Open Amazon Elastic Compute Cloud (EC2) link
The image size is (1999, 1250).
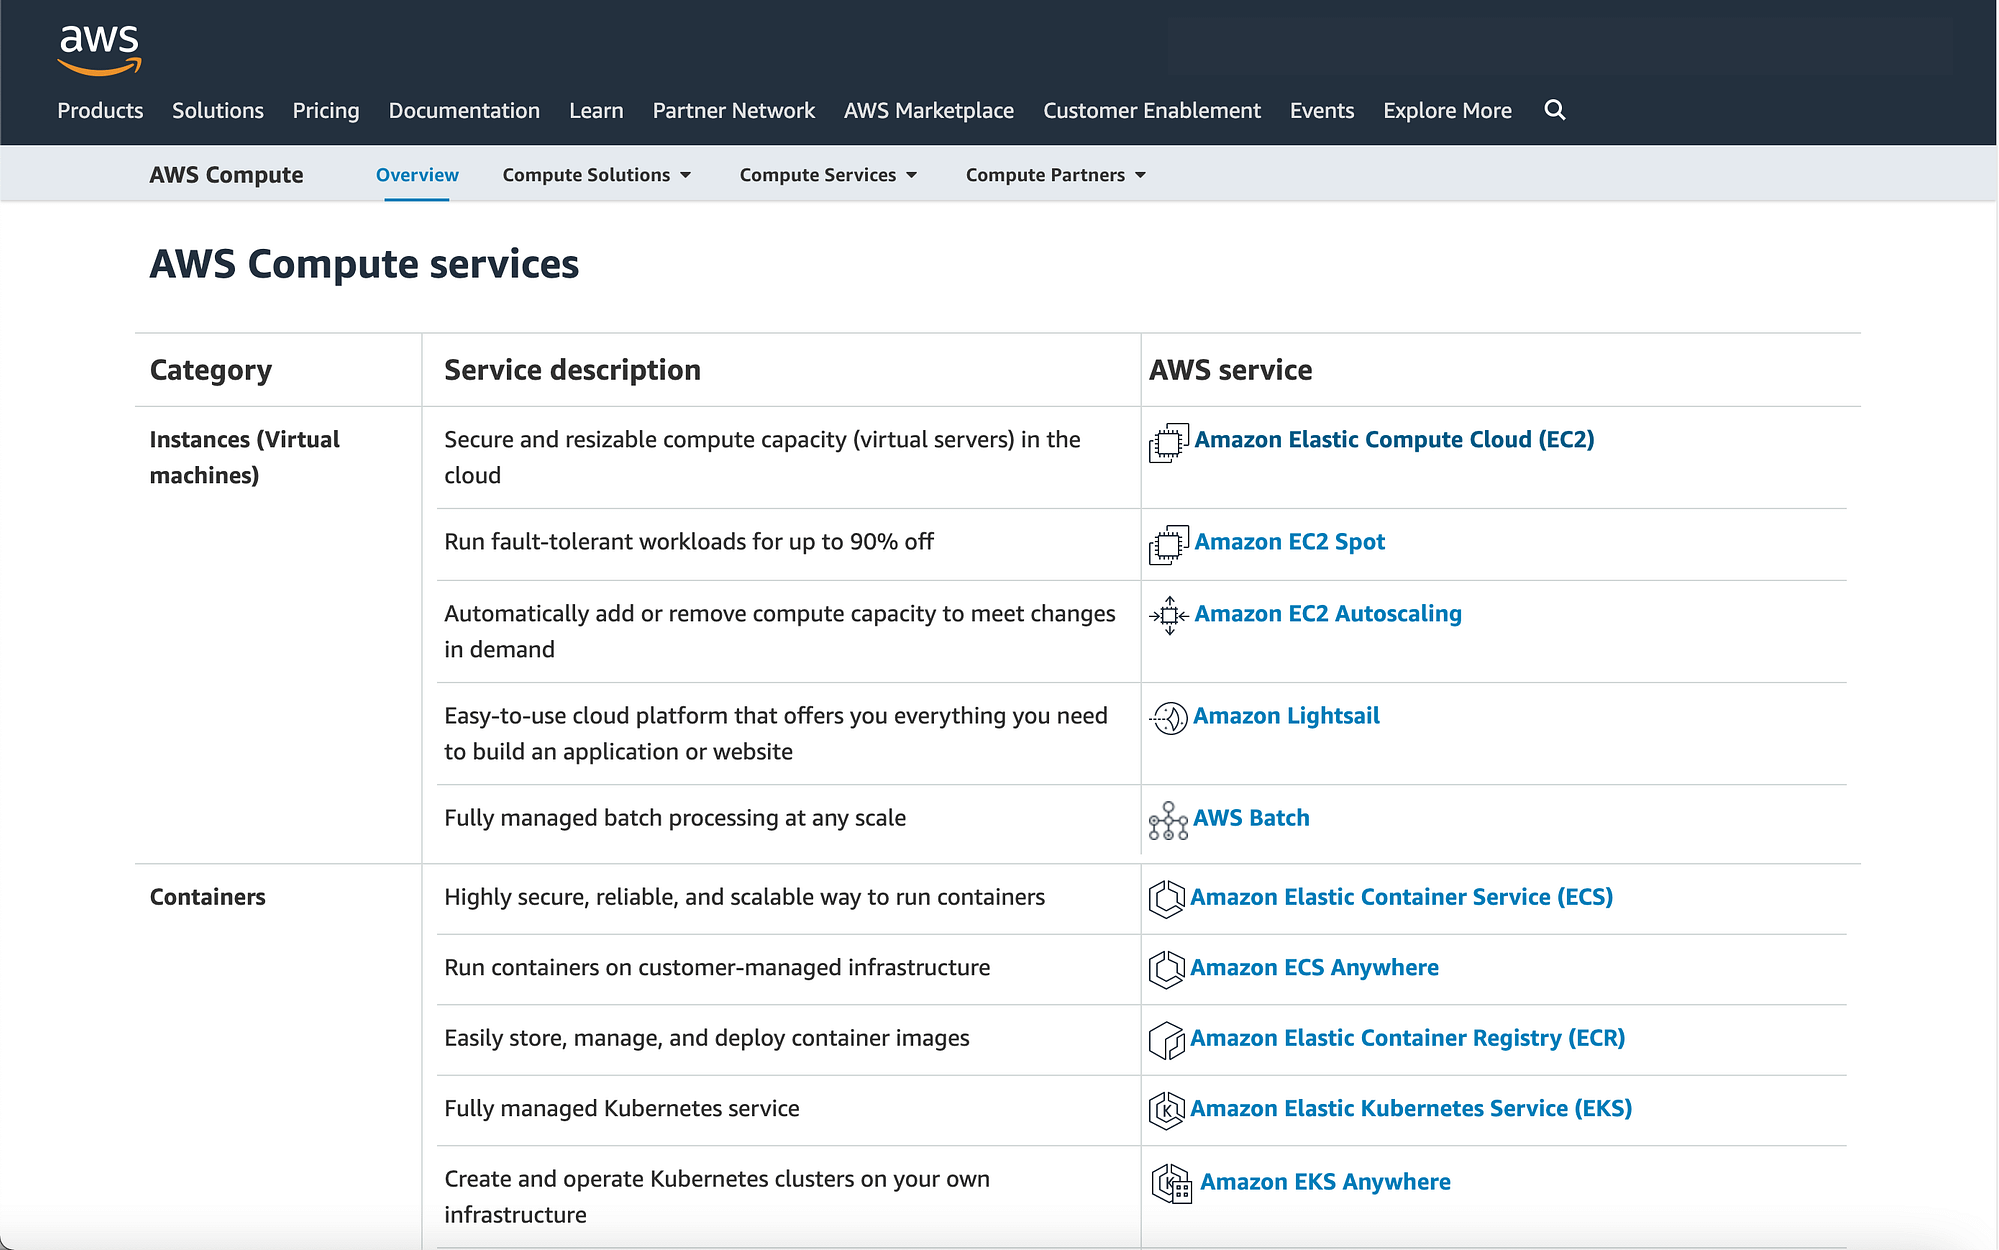(x=1394, y=440)
